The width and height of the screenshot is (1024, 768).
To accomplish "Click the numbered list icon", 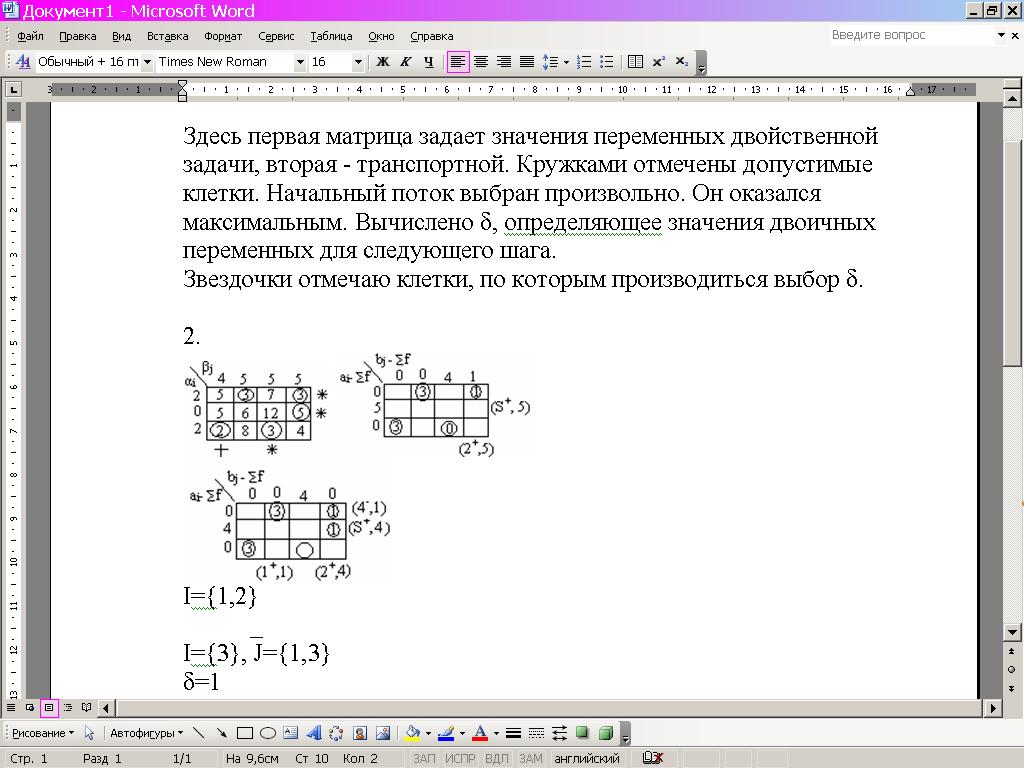I will pos(585,62).
